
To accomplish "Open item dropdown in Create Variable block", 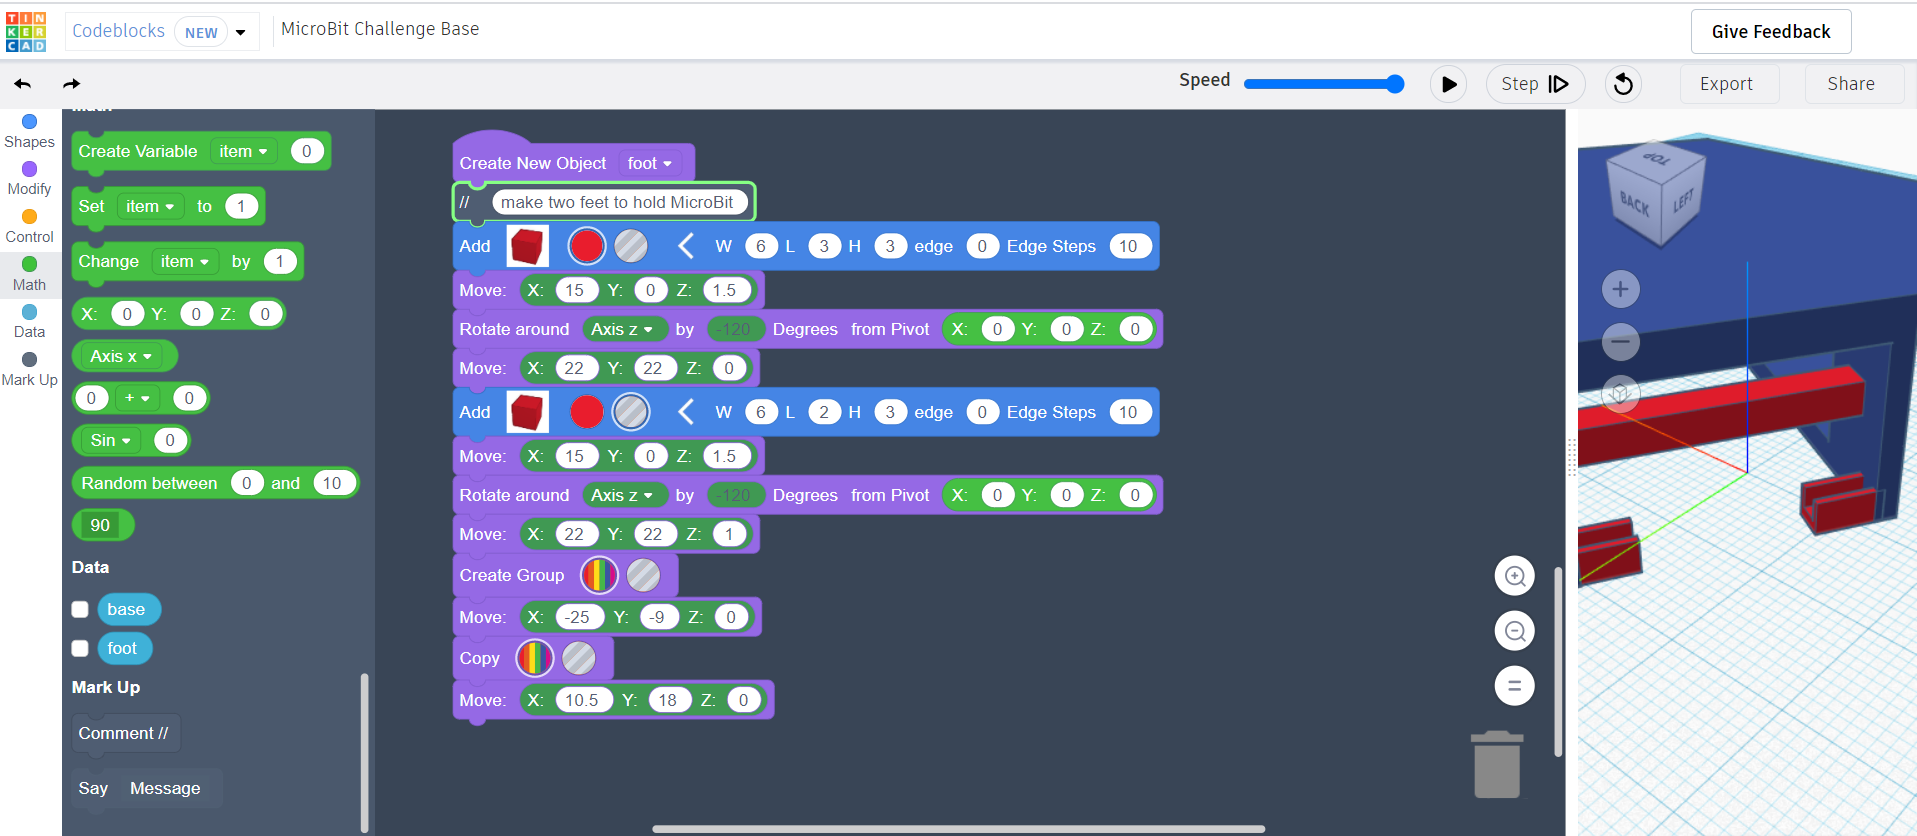I will point(243,151).
